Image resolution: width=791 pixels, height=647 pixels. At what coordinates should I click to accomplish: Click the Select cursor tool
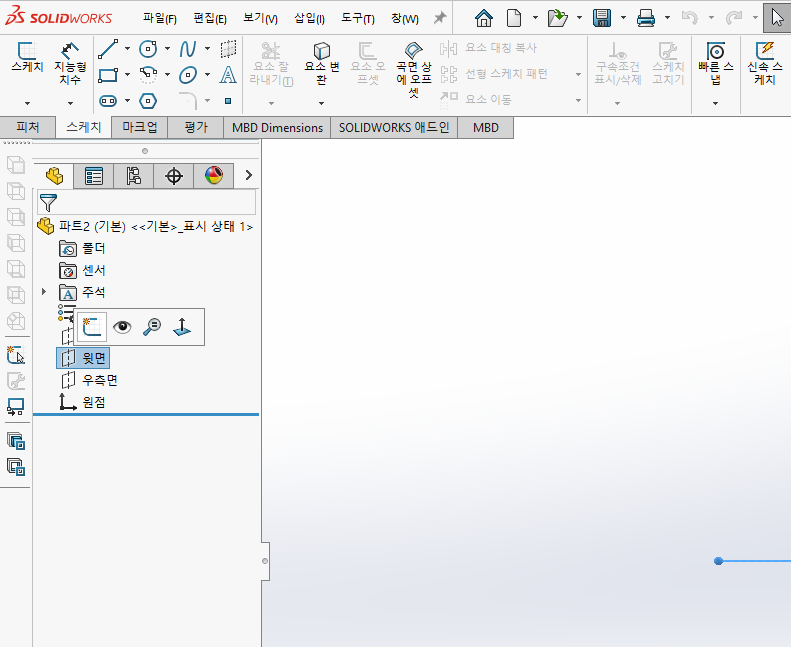[777, 18]
